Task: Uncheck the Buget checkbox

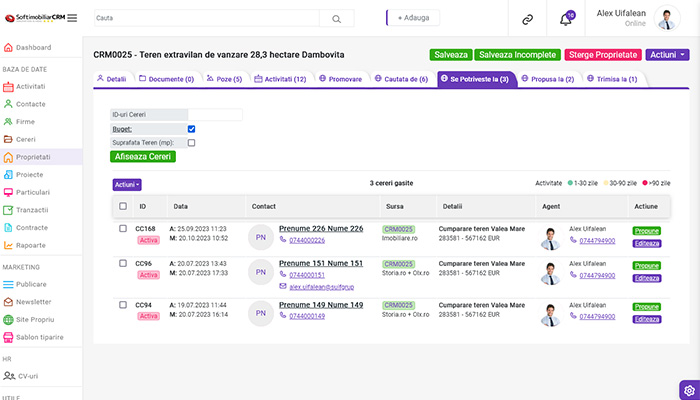Action: tap(192, 129)
